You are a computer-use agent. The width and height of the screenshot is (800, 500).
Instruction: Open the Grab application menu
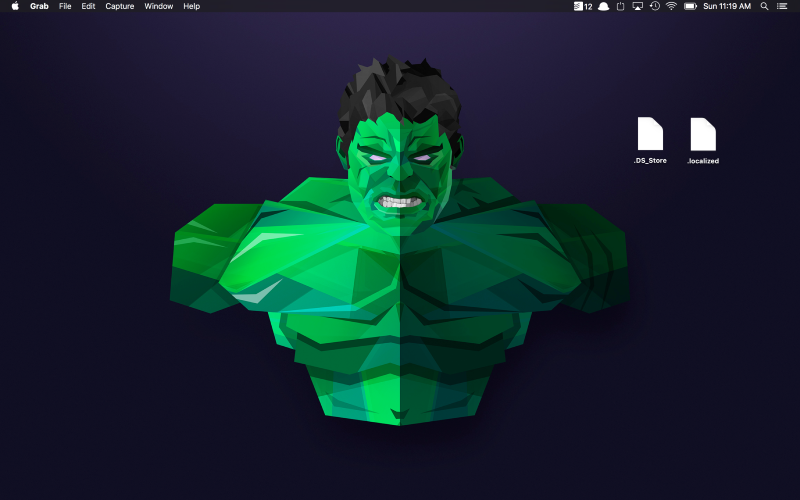(x=39, y=6)
